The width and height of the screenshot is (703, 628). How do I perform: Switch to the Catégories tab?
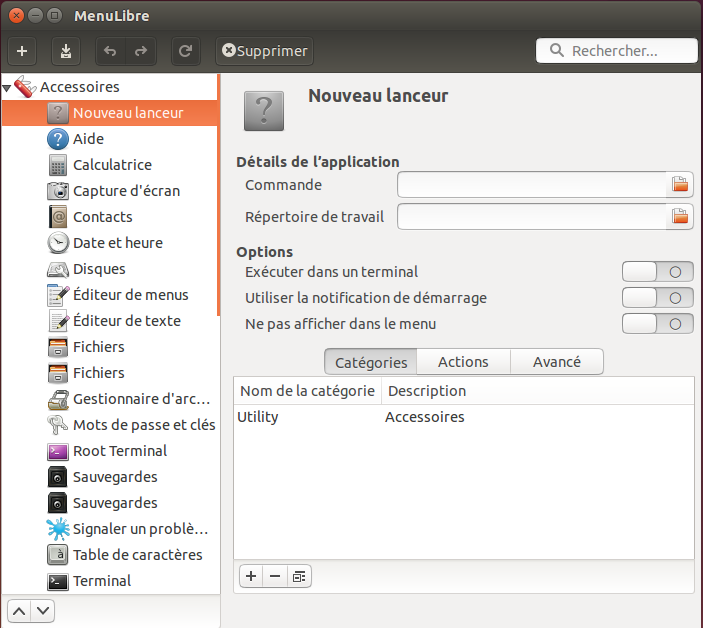371,362
